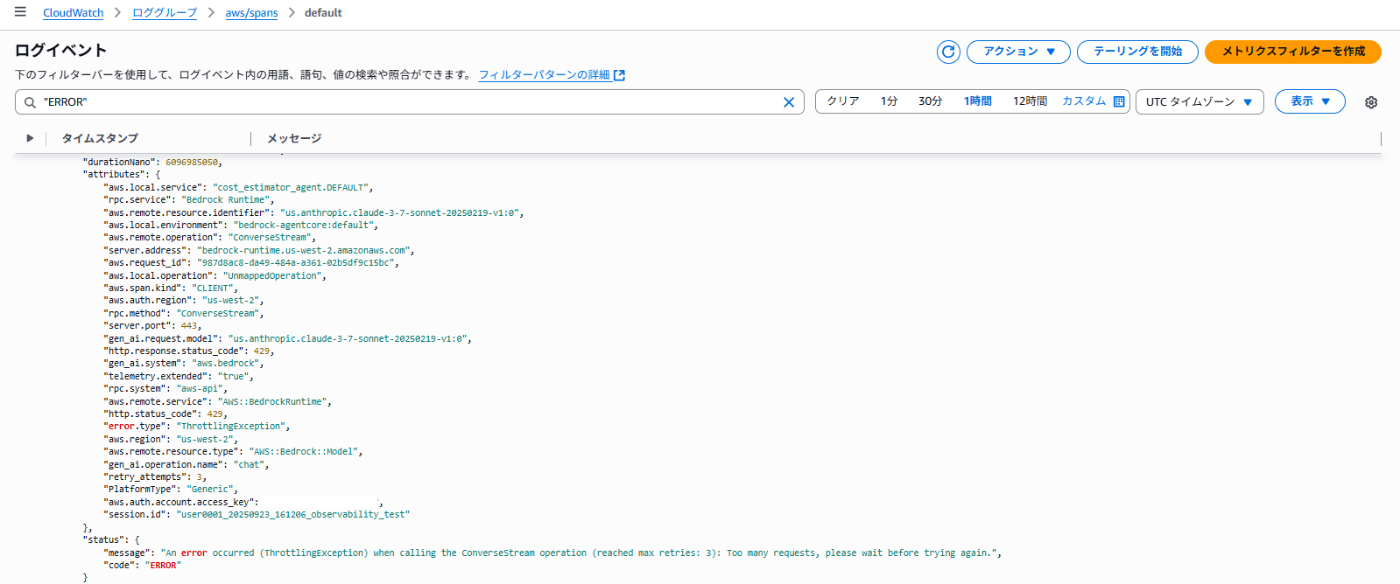The height and width of the screenshot is (584, 1400).
Task: Click the aws.remote.operation line
Action: tap(208, 237)
